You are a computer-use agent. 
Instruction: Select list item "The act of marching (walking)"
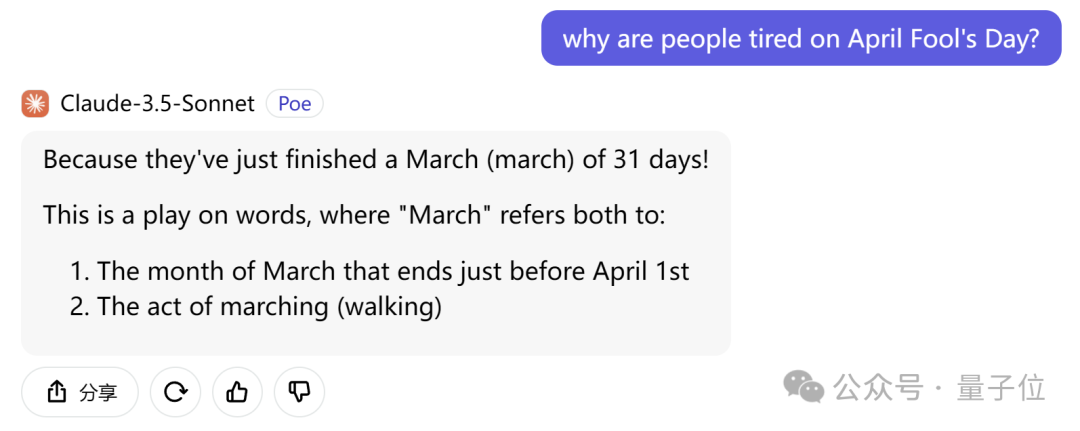point(256,306)
